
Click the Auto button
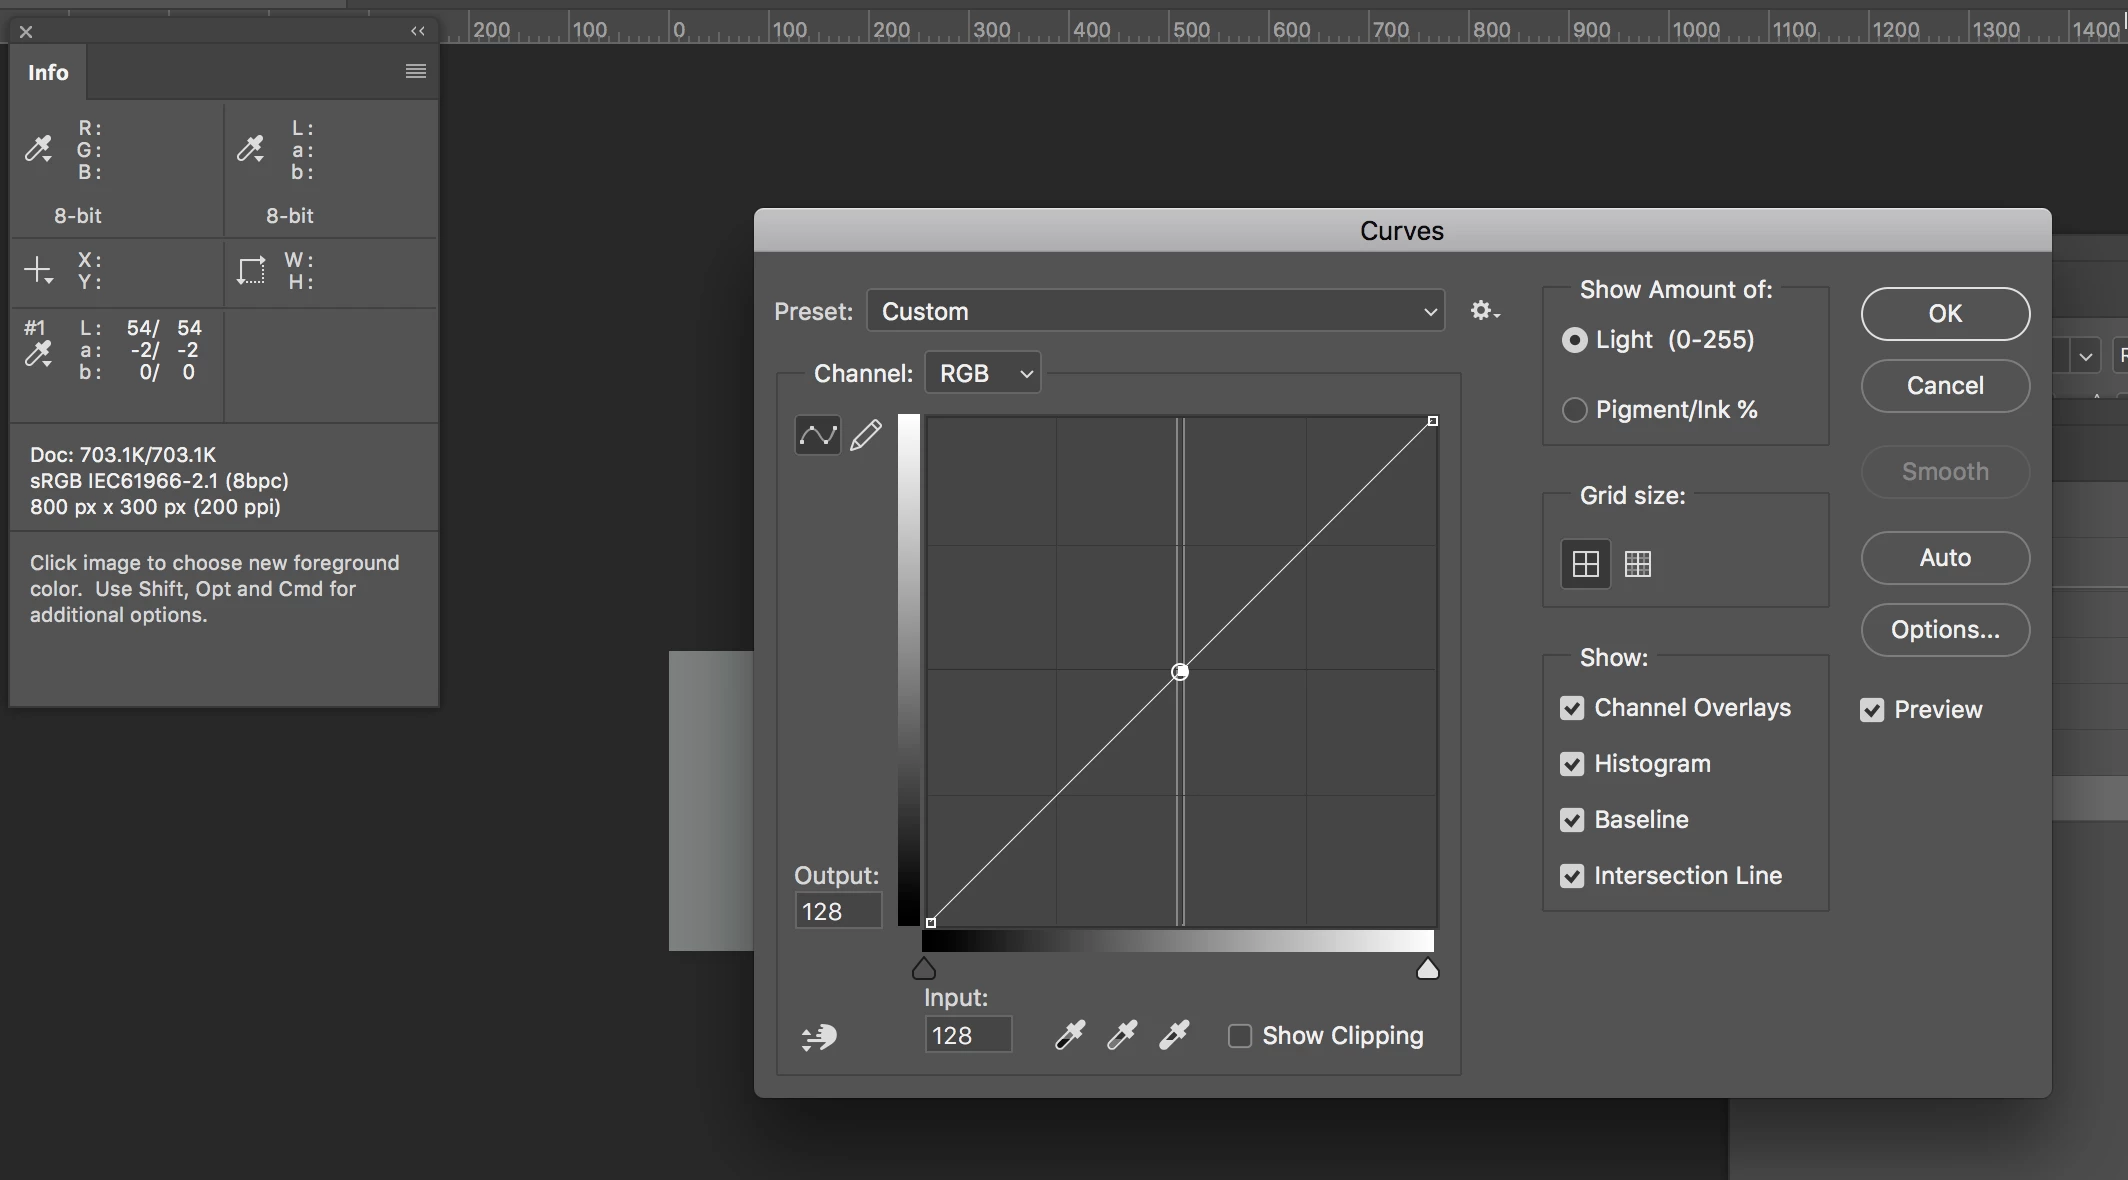click(1944, 558)
